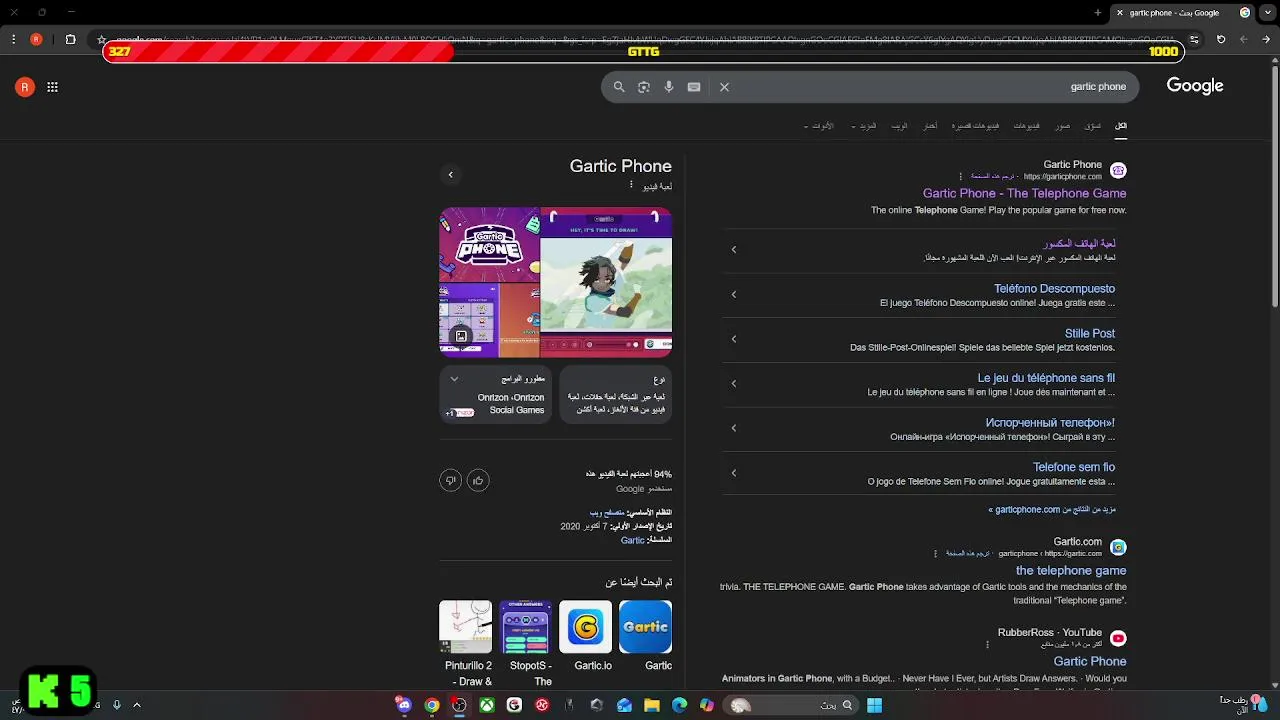Collapse the Gartic Phone panel with back chevron
The height and width of the screenshot is (720, 1280).
coord(450,175)
